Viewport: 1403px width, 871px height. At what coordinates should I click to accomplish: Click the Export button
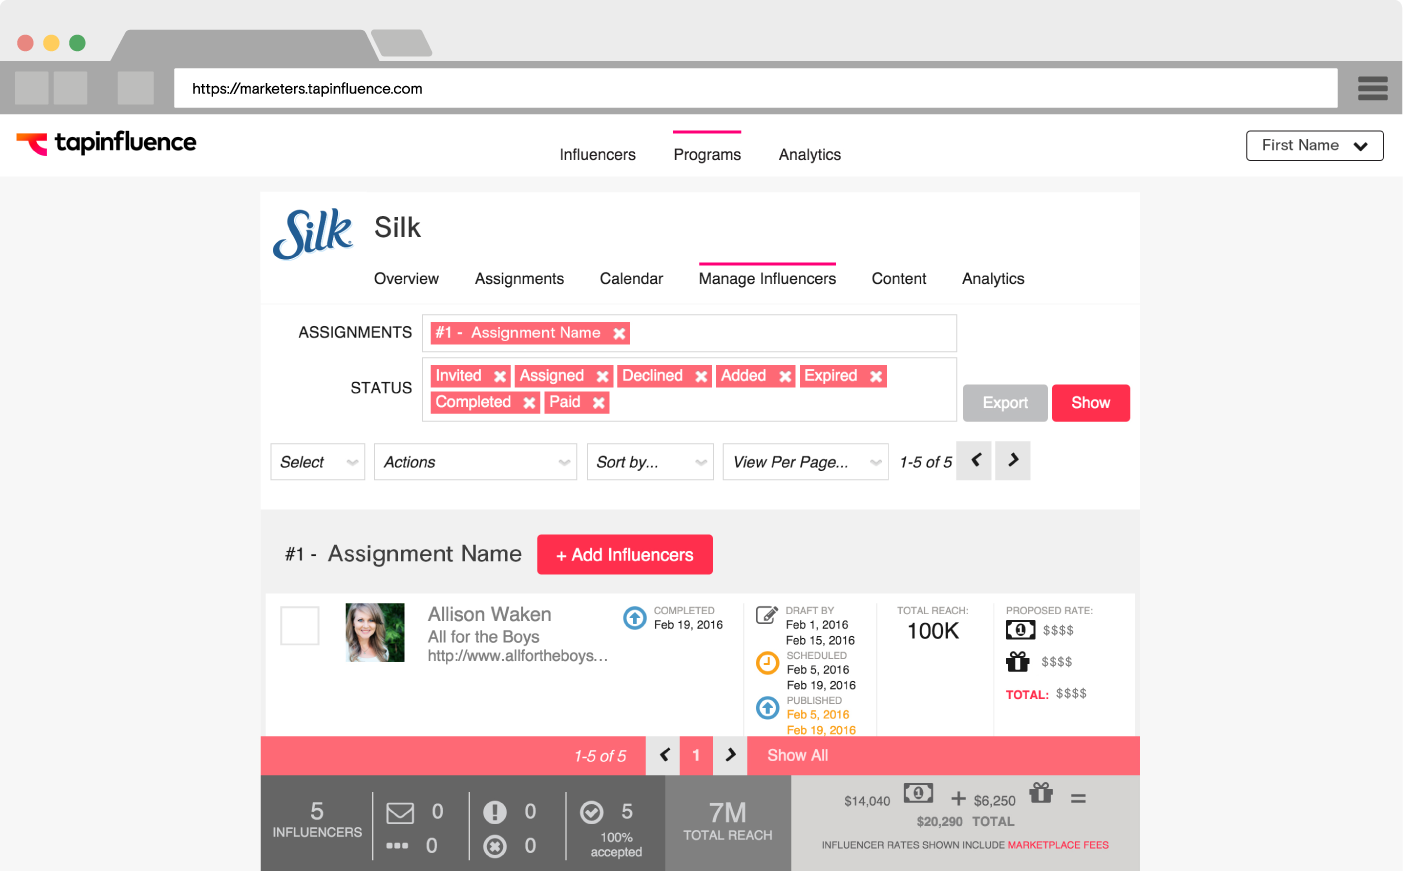pos(1005,403)
